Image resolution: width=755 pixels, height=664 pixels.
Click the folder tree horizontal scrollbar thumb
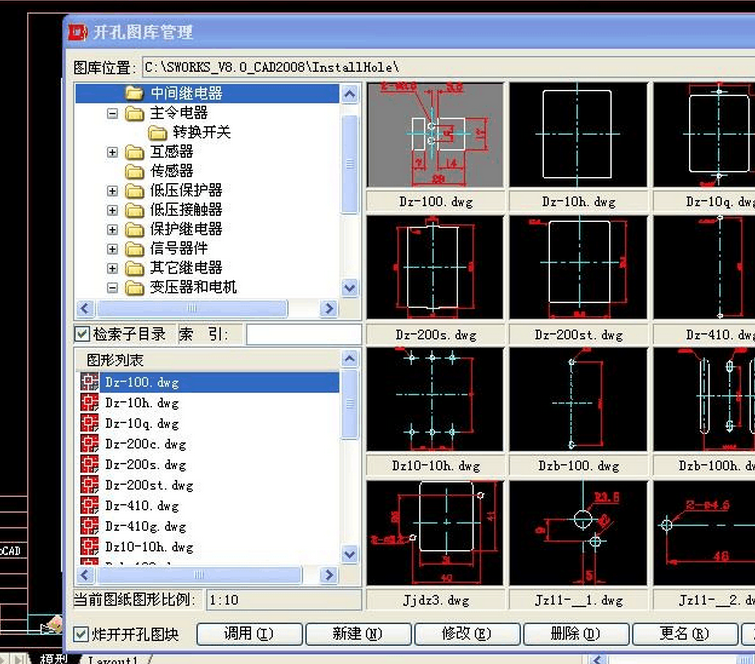[x=192, y=308]
